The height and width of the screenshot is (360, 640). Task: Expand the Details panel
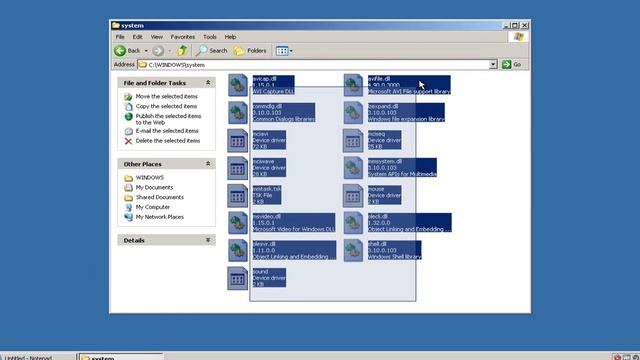point(208,240)
